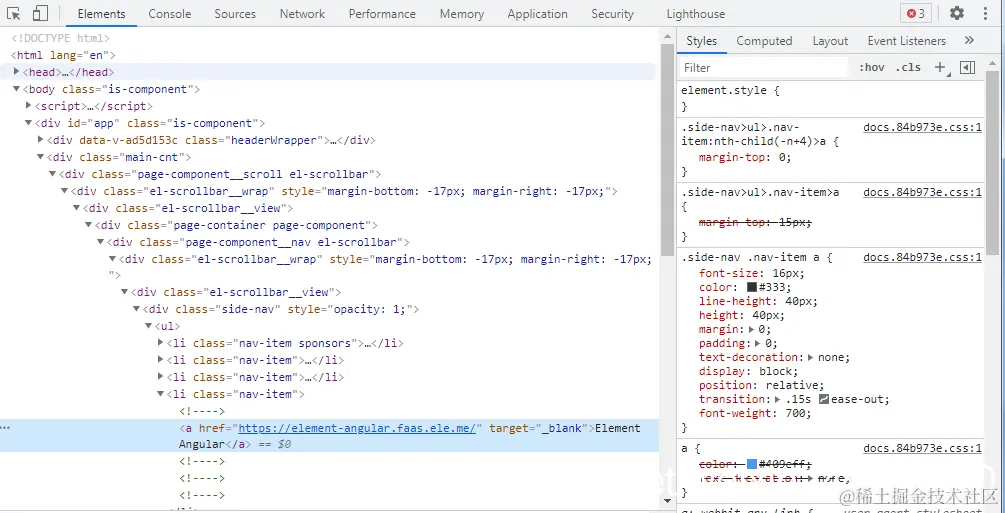The image size is (1005, 513).
Task: Click the ellipsis beside the selected node
Action: coord(6,428)
